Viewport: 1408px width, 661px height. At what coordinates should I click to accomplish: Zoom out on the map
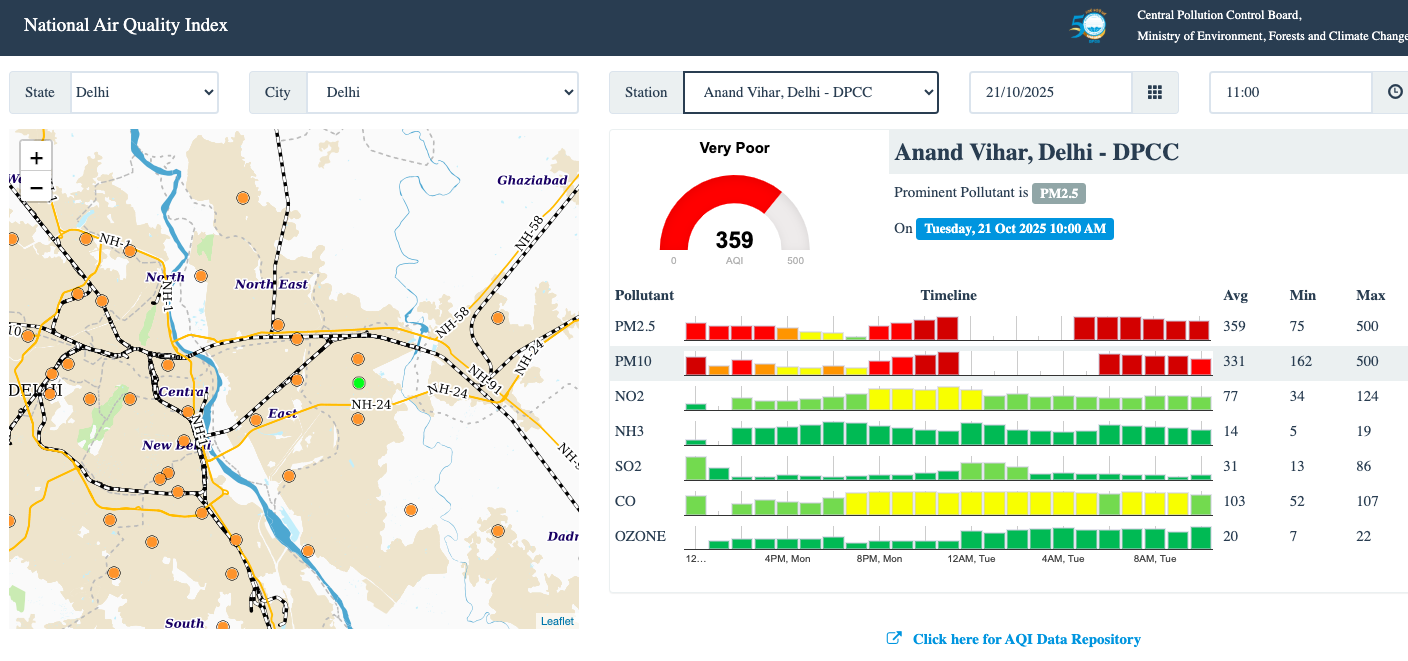coord(36,187)
